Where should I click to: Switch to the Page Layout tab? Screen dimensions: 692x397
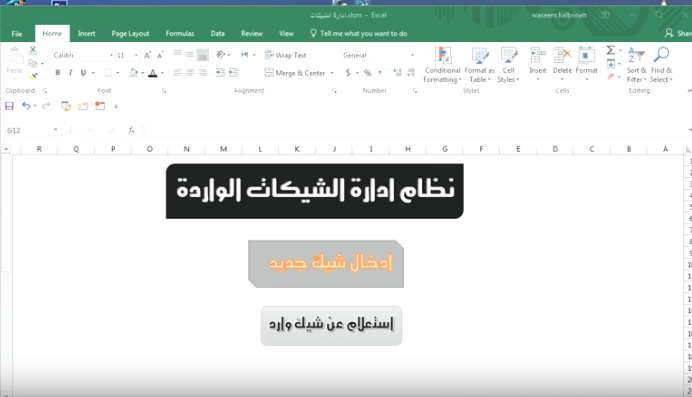pyautogui.click(x=130, y=34)
